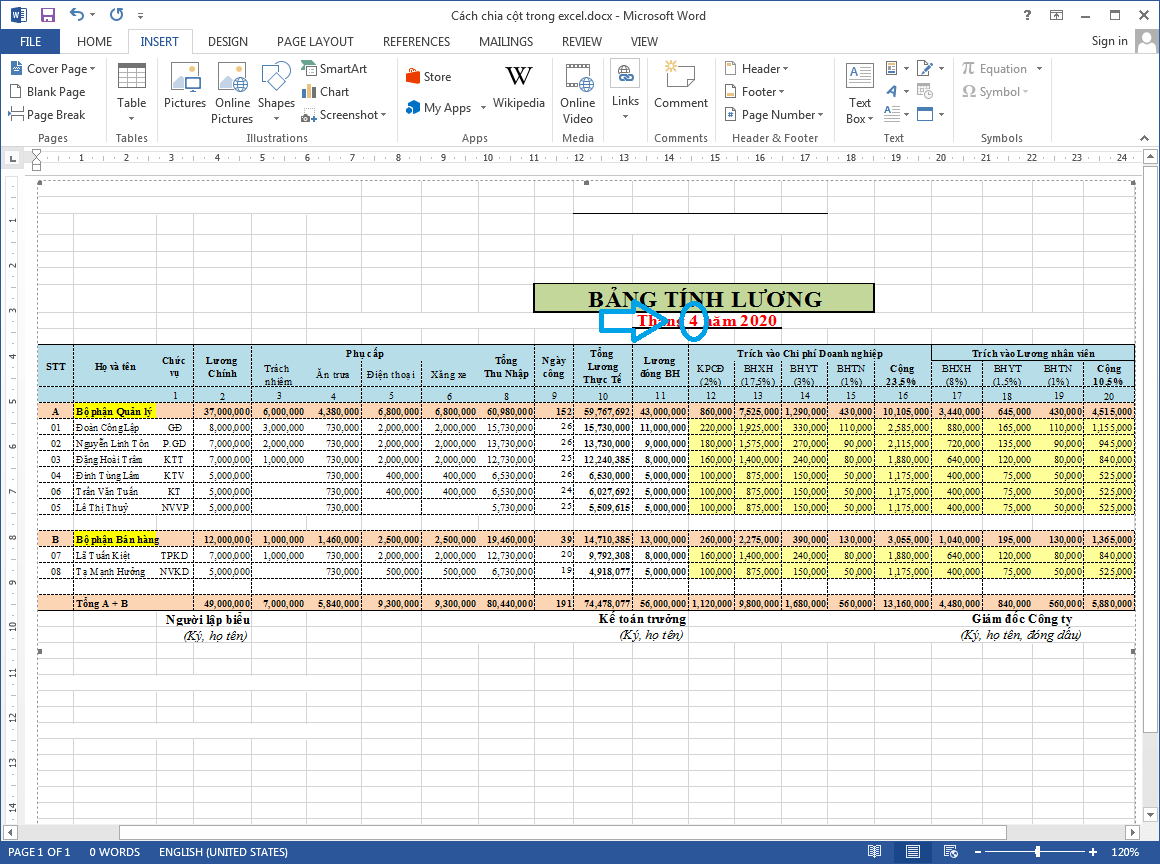Click the ENGLISH (UNITED STATES) language indicator

pyautogui.click(x=223, y=852)
